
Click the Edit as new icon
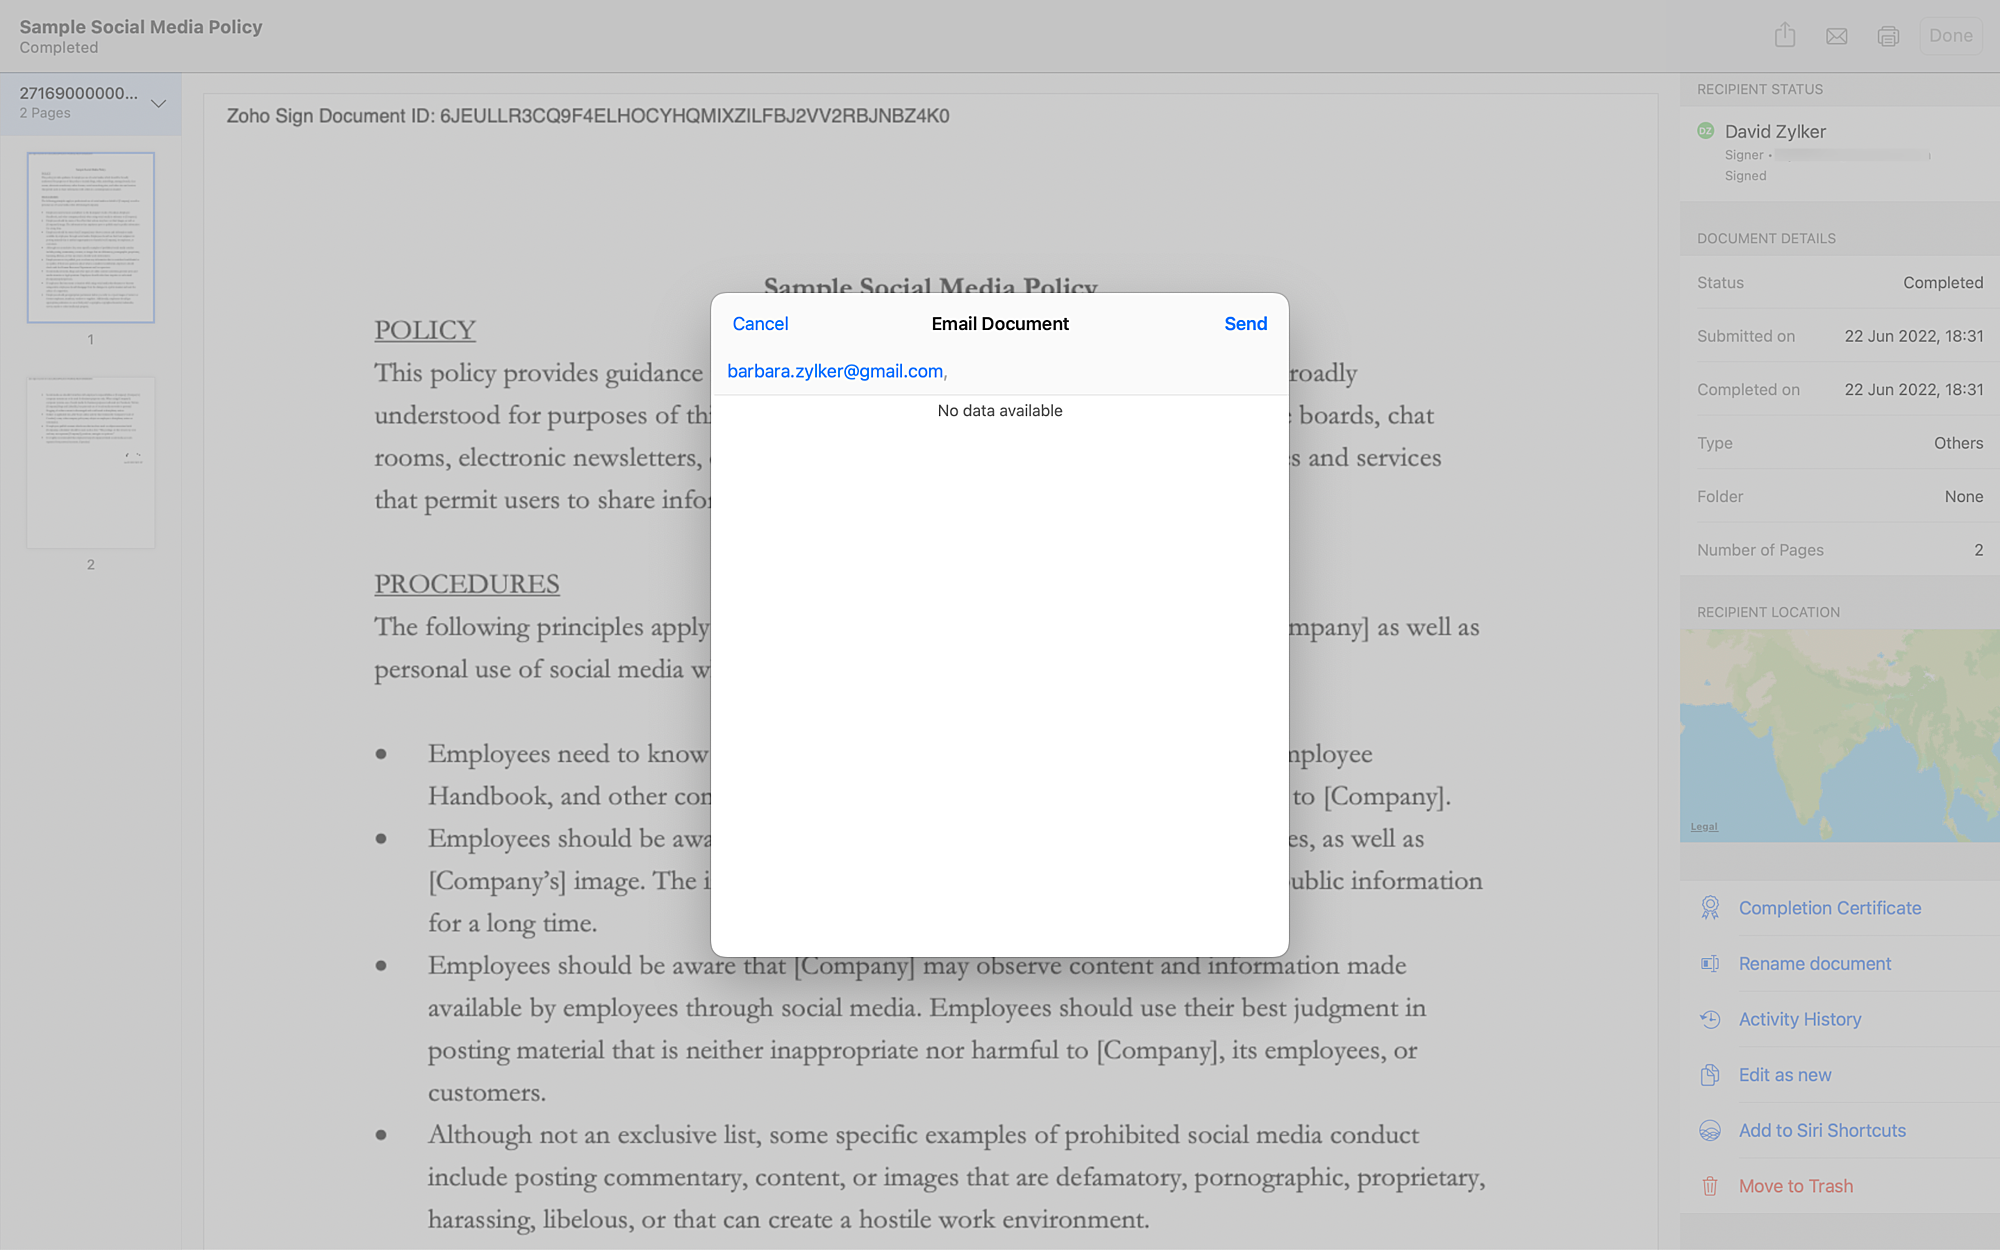pos(1710,1075)
